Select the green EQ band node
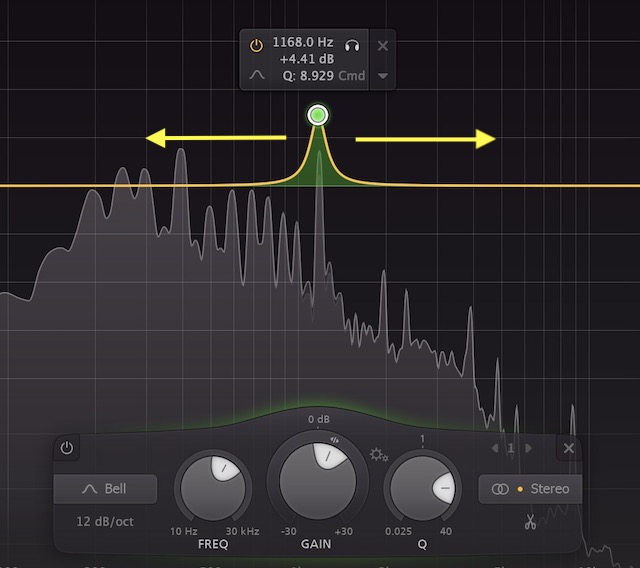This screenshot has width=640, height=568. point(318,116)
